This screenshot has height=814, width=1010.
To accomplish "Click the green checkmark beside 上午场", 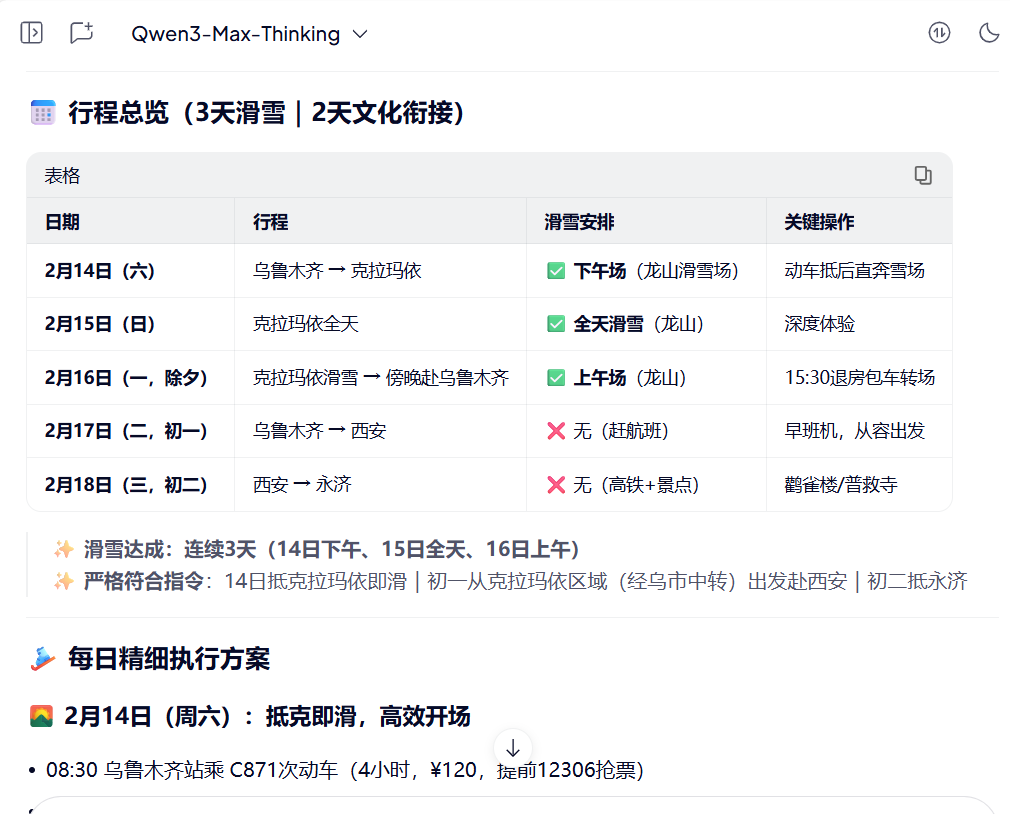I will 557,378.
